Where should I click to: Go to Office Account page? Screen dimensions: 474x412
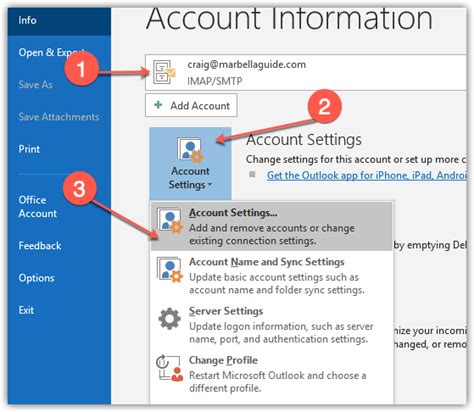coord(38,207)
